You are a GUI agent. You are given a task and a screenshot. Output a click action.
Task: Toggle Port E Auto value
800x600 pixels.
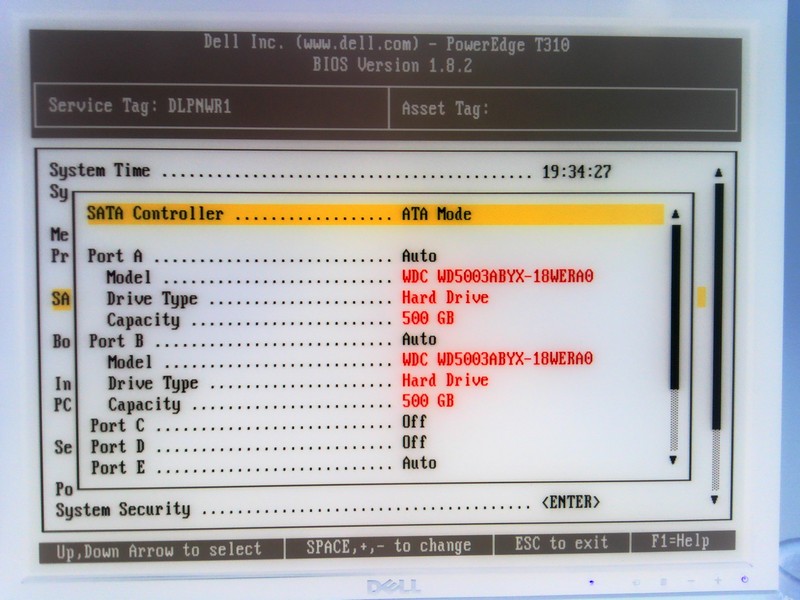[x=419, y=464]
